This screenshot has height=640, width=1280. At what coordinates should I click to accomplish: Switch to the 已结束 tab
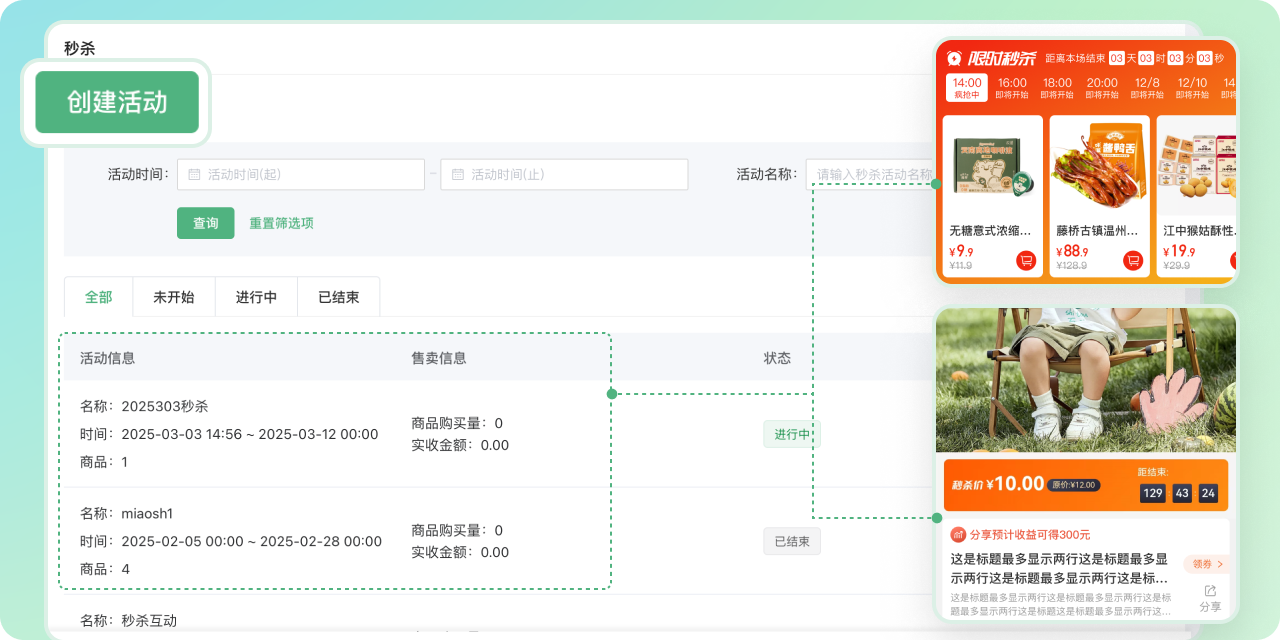click(339, 297)
